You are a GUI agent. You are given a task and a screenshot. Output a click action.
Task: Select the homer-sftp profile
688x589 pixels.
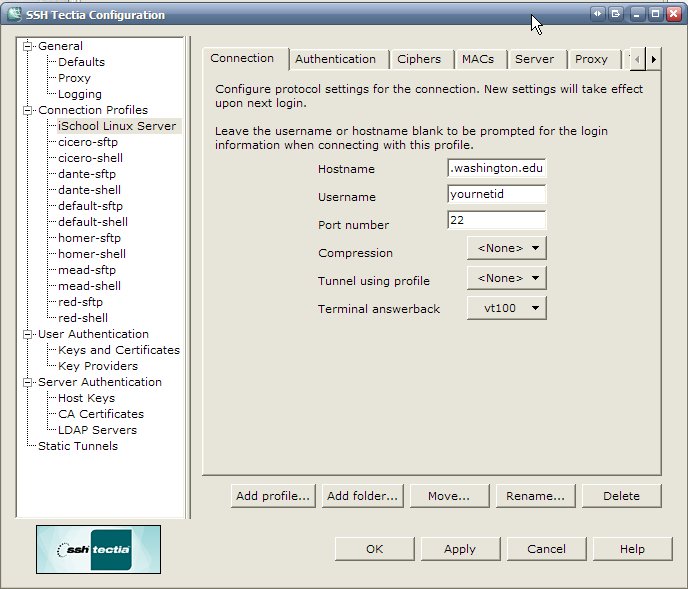(90, 238)
